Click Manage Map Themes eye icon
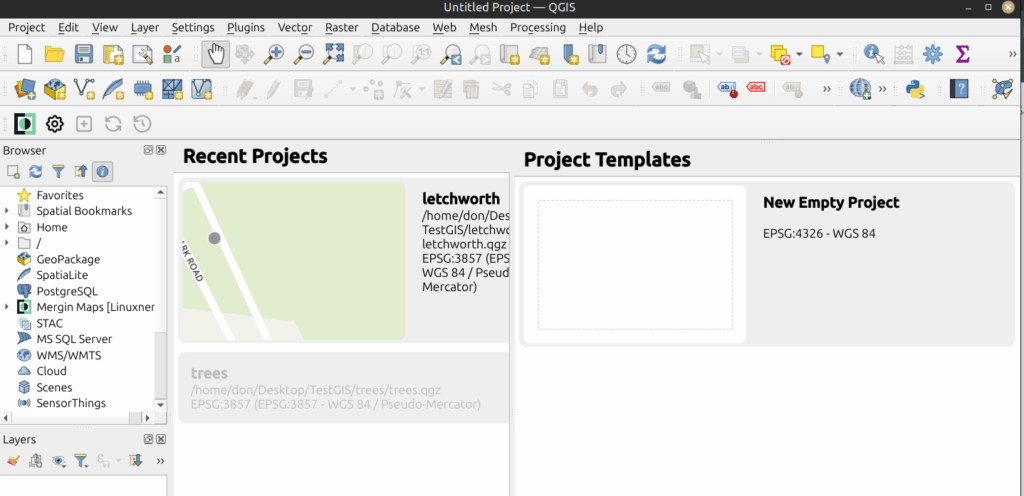The image size is (1024, 496). coord(59,461)
